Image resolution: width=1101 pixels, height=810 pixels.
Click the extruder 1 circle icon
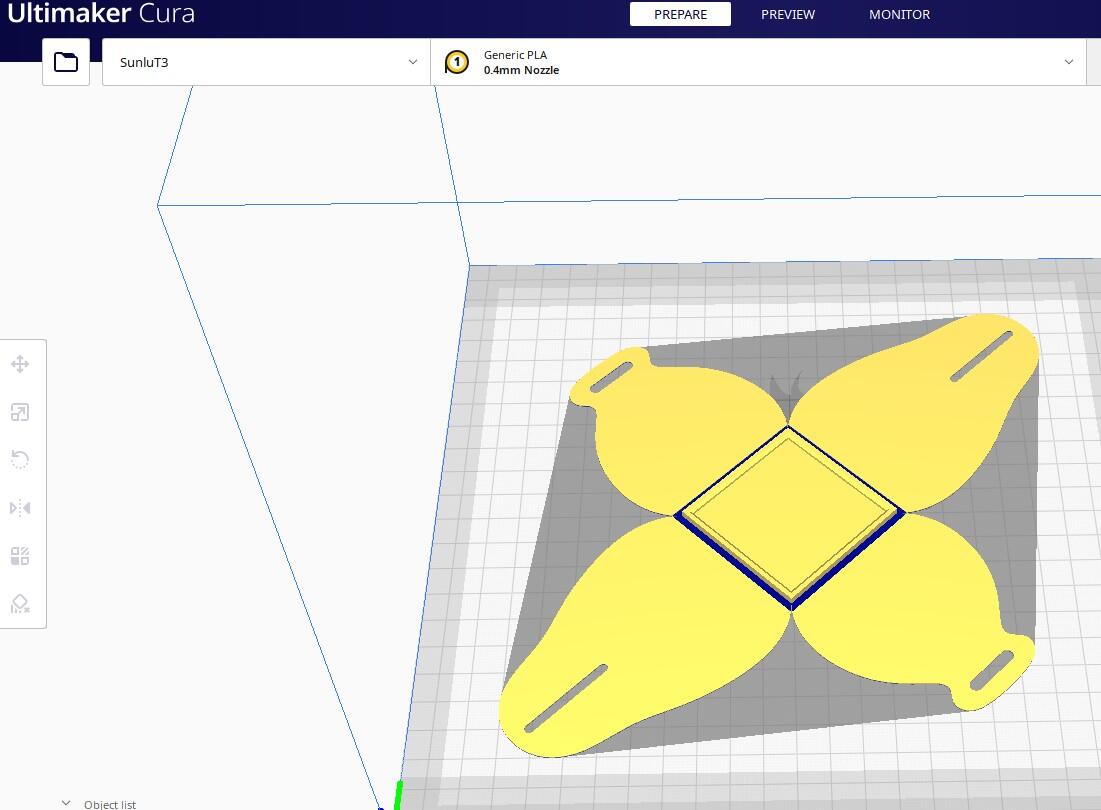pyautogui.click(x=457, y=63)
